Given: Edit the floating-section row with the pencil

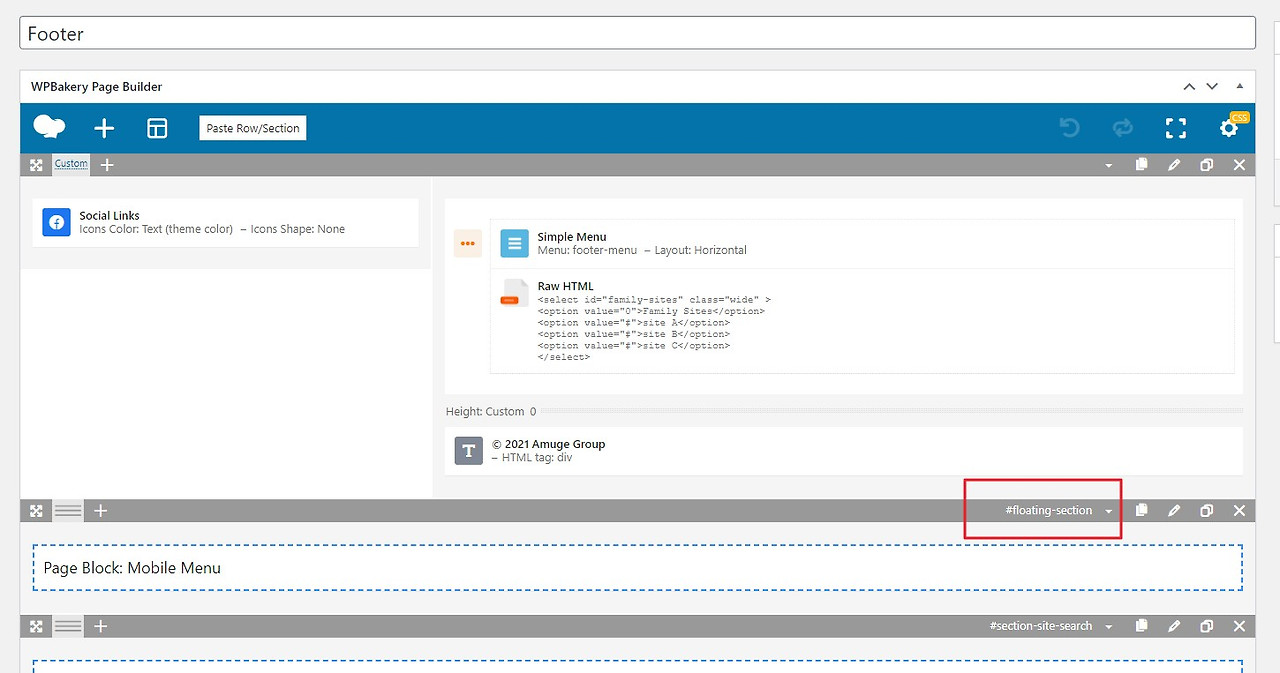Looking at the screenshot, I should pos(1174,511).
